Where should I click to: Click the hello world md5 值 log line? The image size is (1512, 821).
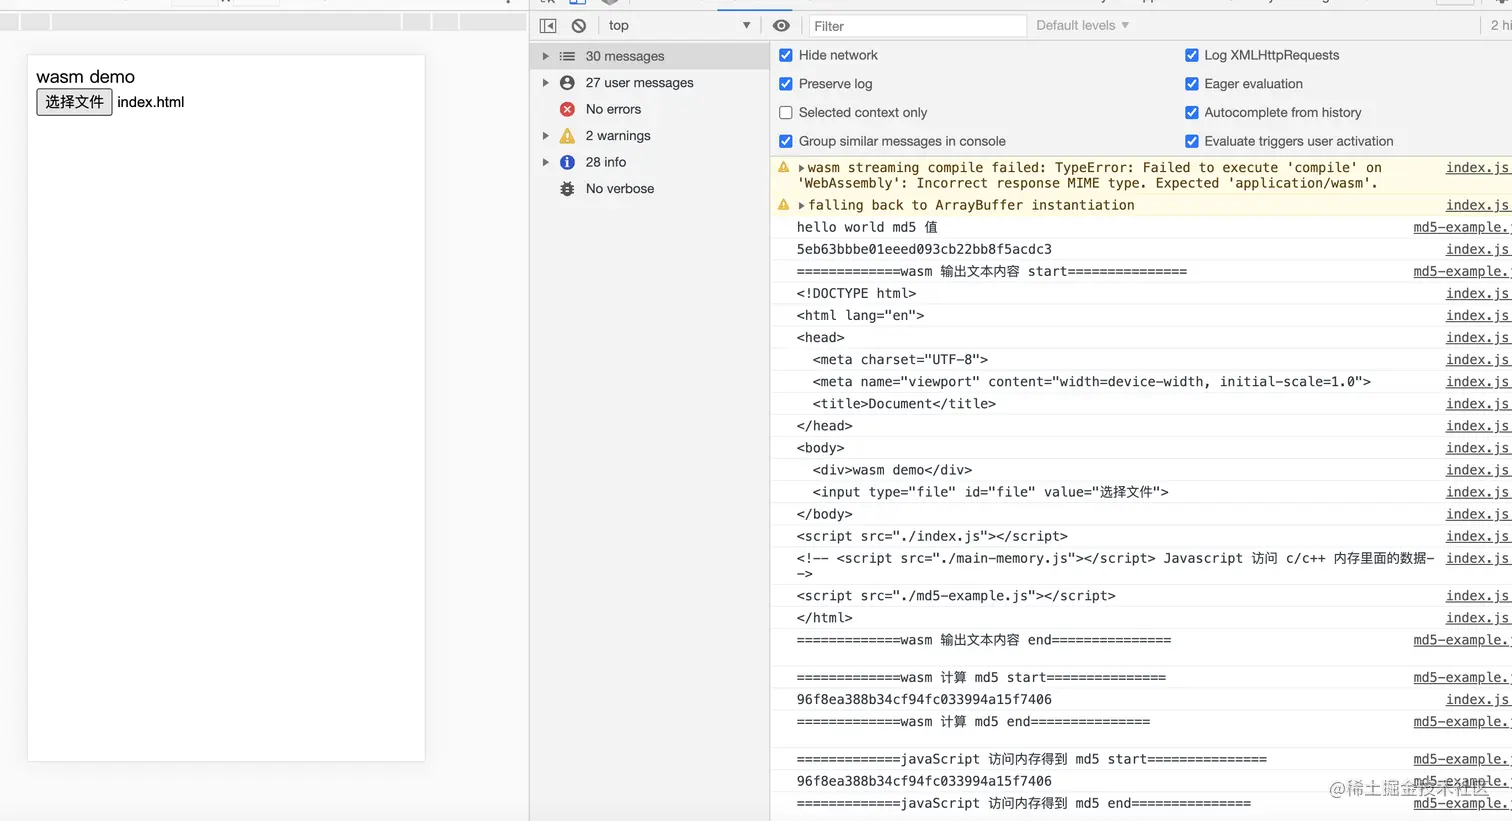coord(867,227)
